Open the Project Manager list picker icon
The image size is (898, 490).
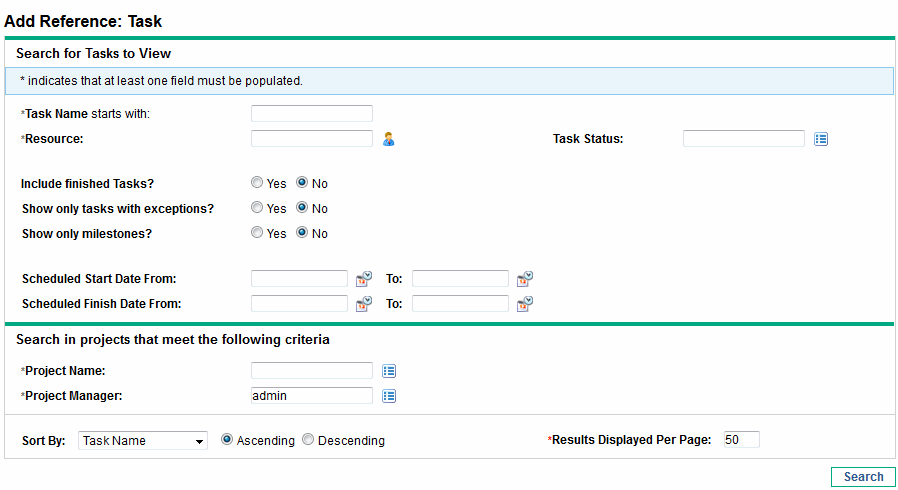(x=389, y=396)
